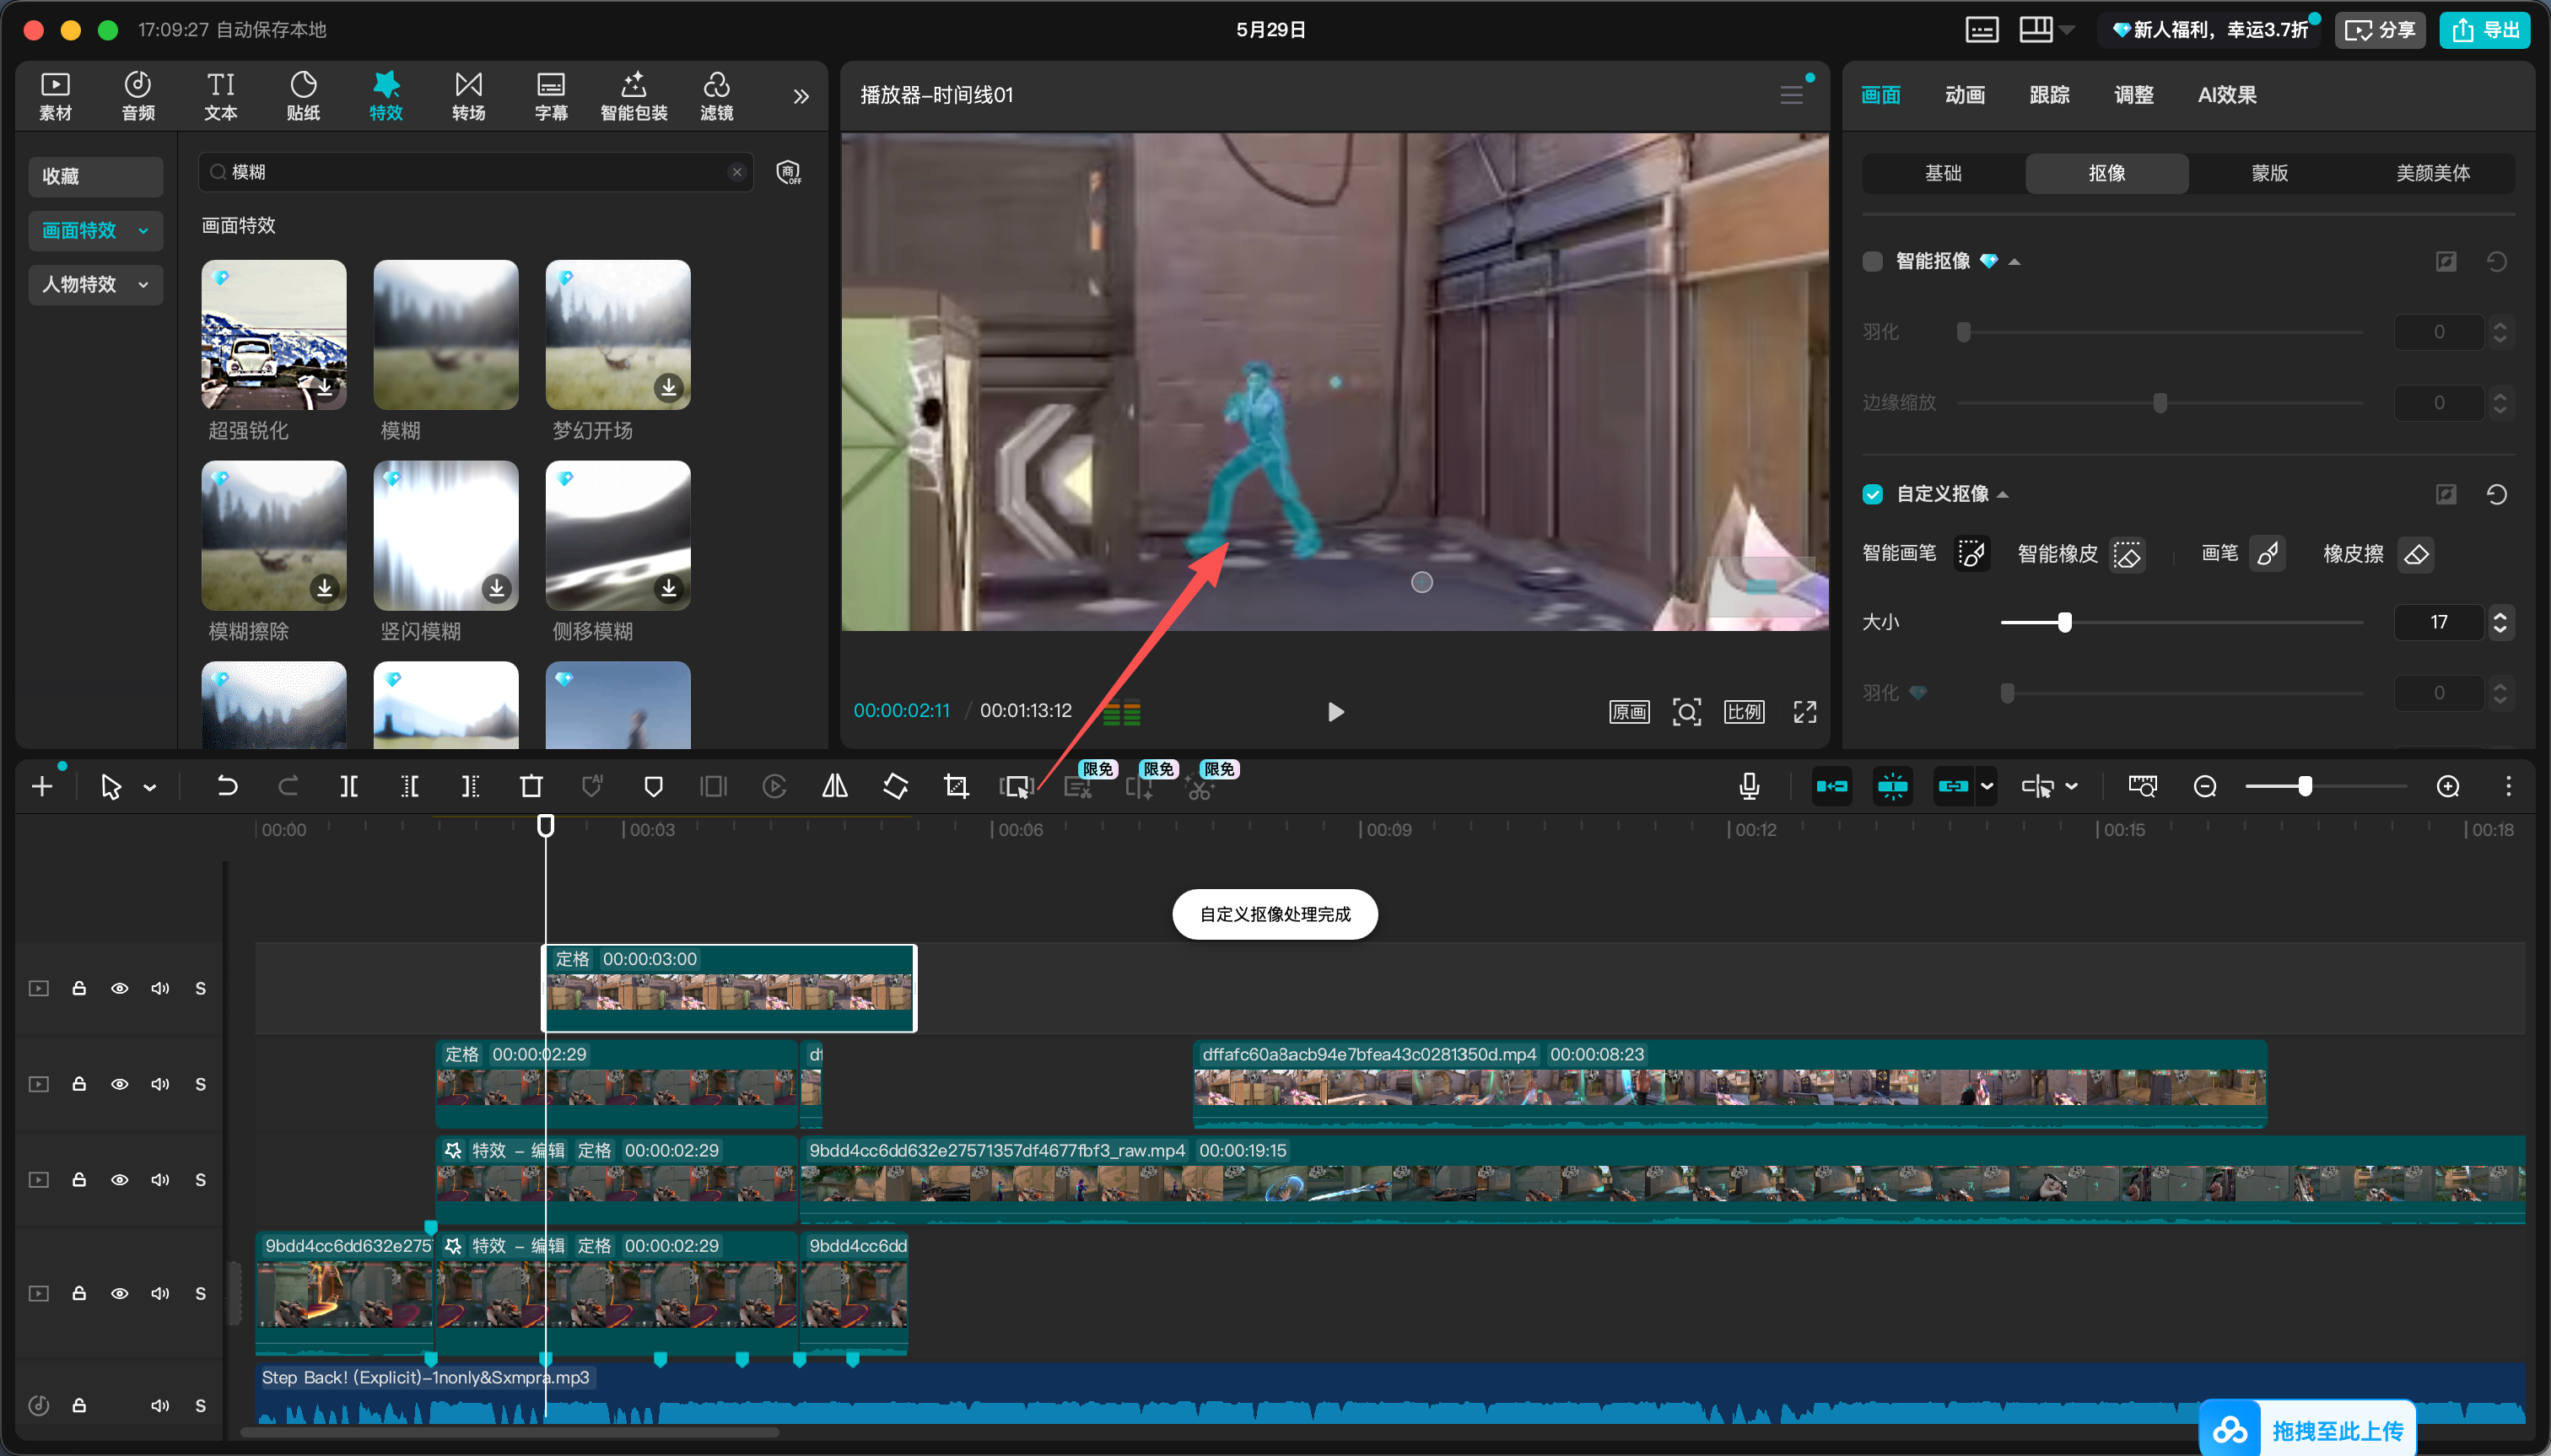
Task: Open the cursor tool dropdown arrow
Action: point(150,788)
